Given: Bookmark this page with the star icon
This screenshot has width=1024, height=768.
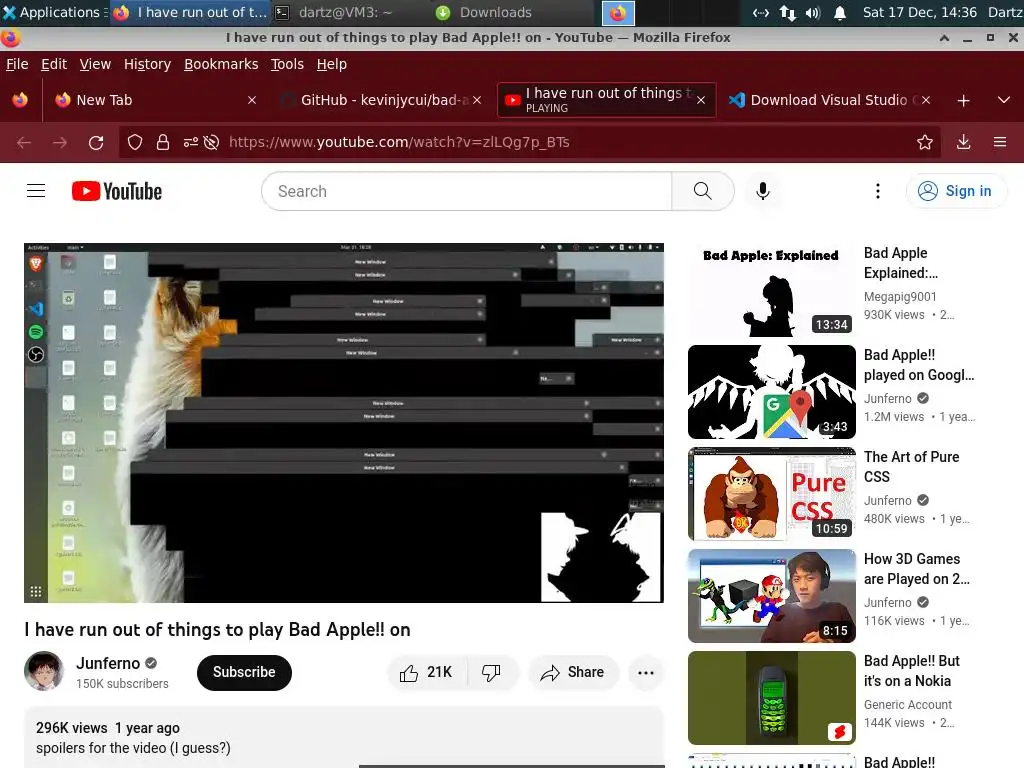Looking at the screenshot, I should point(925,142).
